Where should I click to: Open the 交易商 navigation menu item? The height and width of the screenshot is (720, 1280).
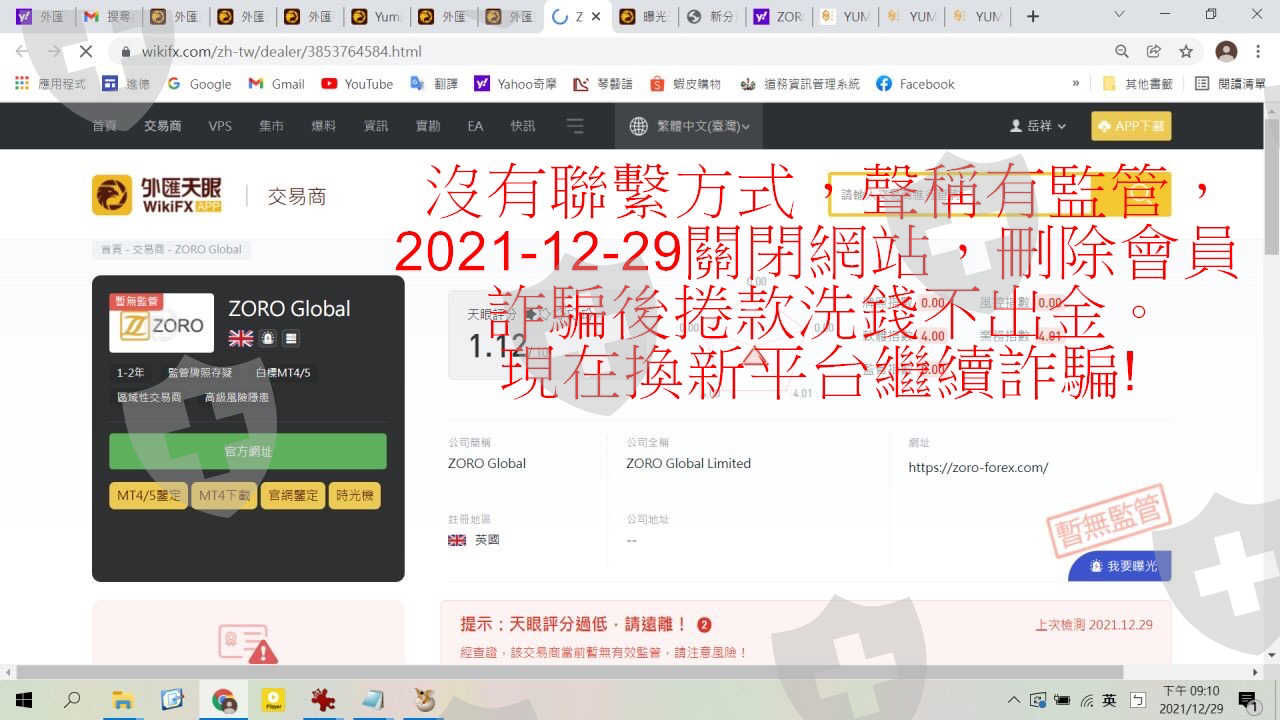pyautogui.click(x=162, y=126)
